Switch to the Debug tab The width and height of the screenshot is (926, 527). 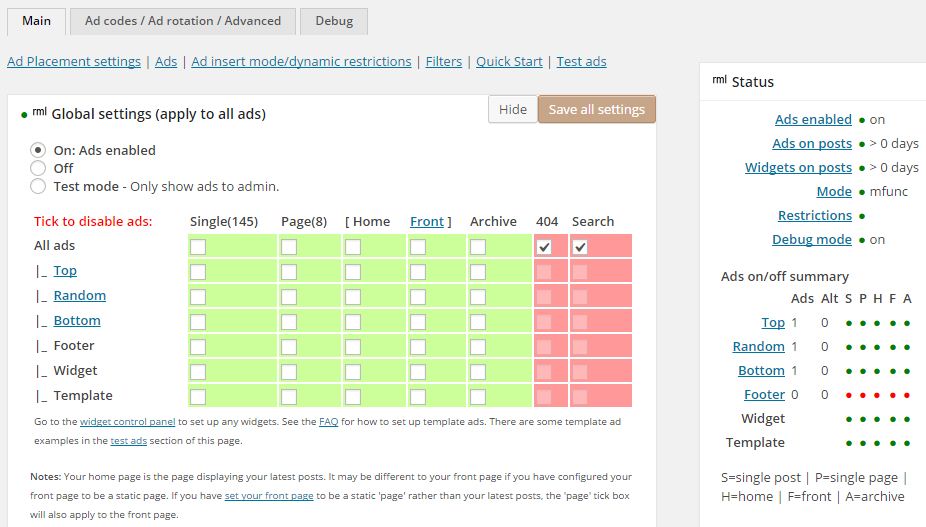tap(333, 21)
